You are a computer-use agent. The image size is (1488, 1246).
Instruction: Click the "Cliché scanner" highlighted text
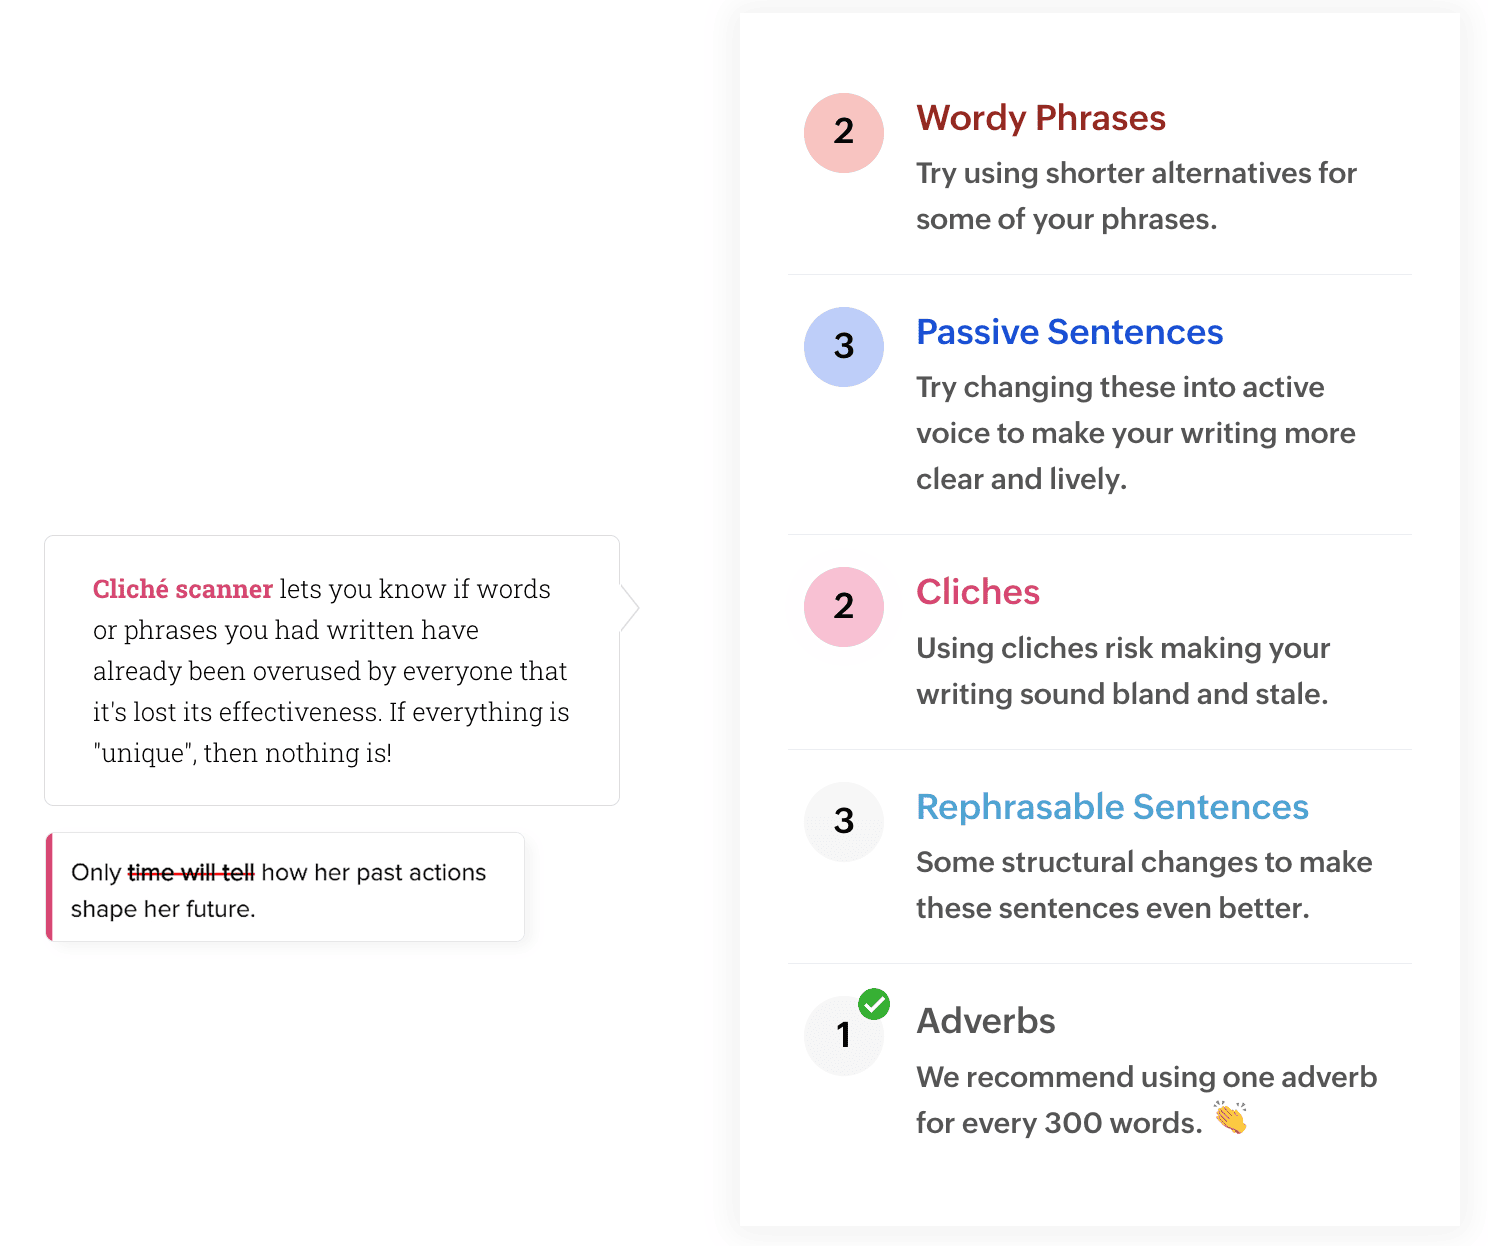(x=183, y=589)
